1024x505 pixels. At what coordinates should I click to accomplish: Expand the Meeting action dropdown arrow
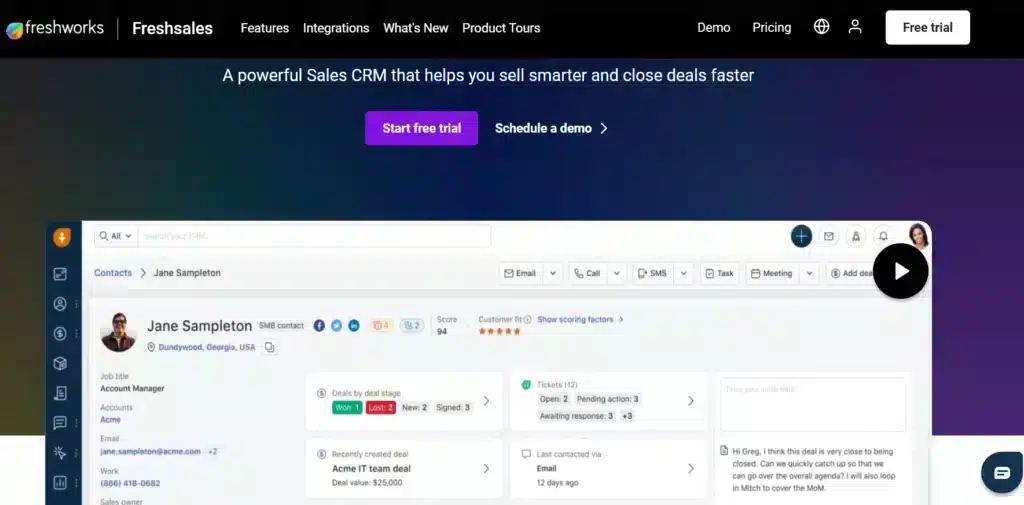(809, 273)
